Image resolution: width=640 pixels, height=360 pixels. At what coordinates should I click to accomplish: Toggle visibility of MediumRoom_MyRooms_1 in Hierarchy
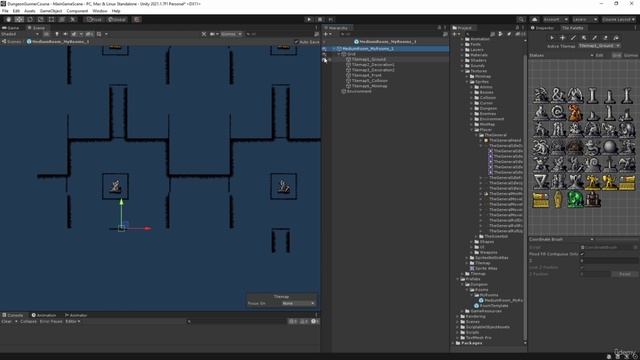click(x=324, y=49)
